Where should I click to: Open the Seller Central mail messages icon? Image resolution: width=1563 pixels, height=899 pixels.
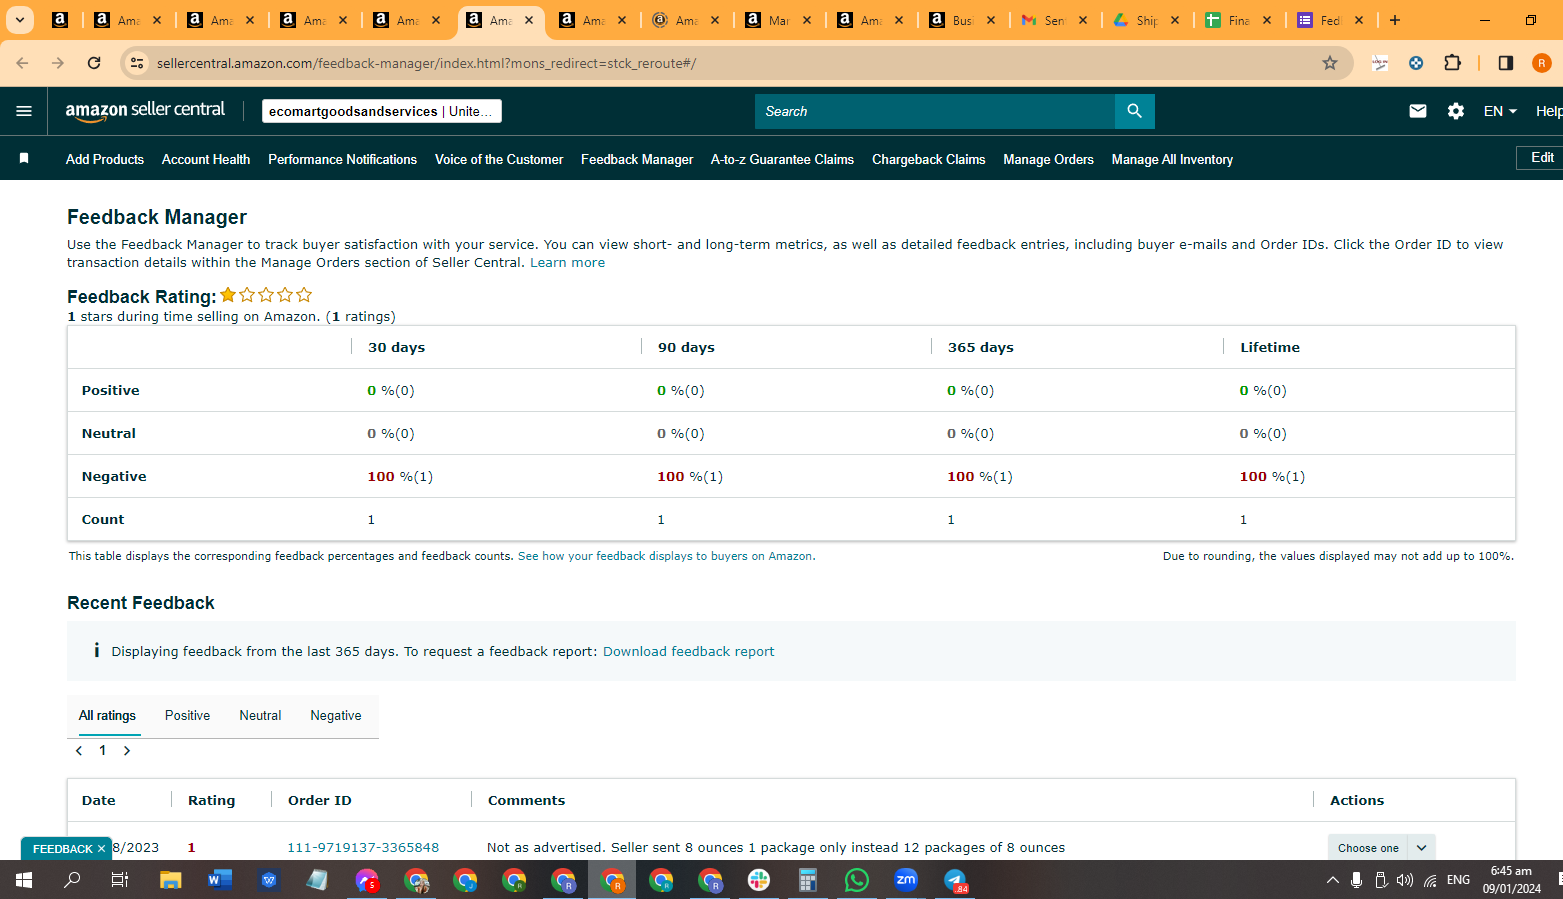[1418, 111]
